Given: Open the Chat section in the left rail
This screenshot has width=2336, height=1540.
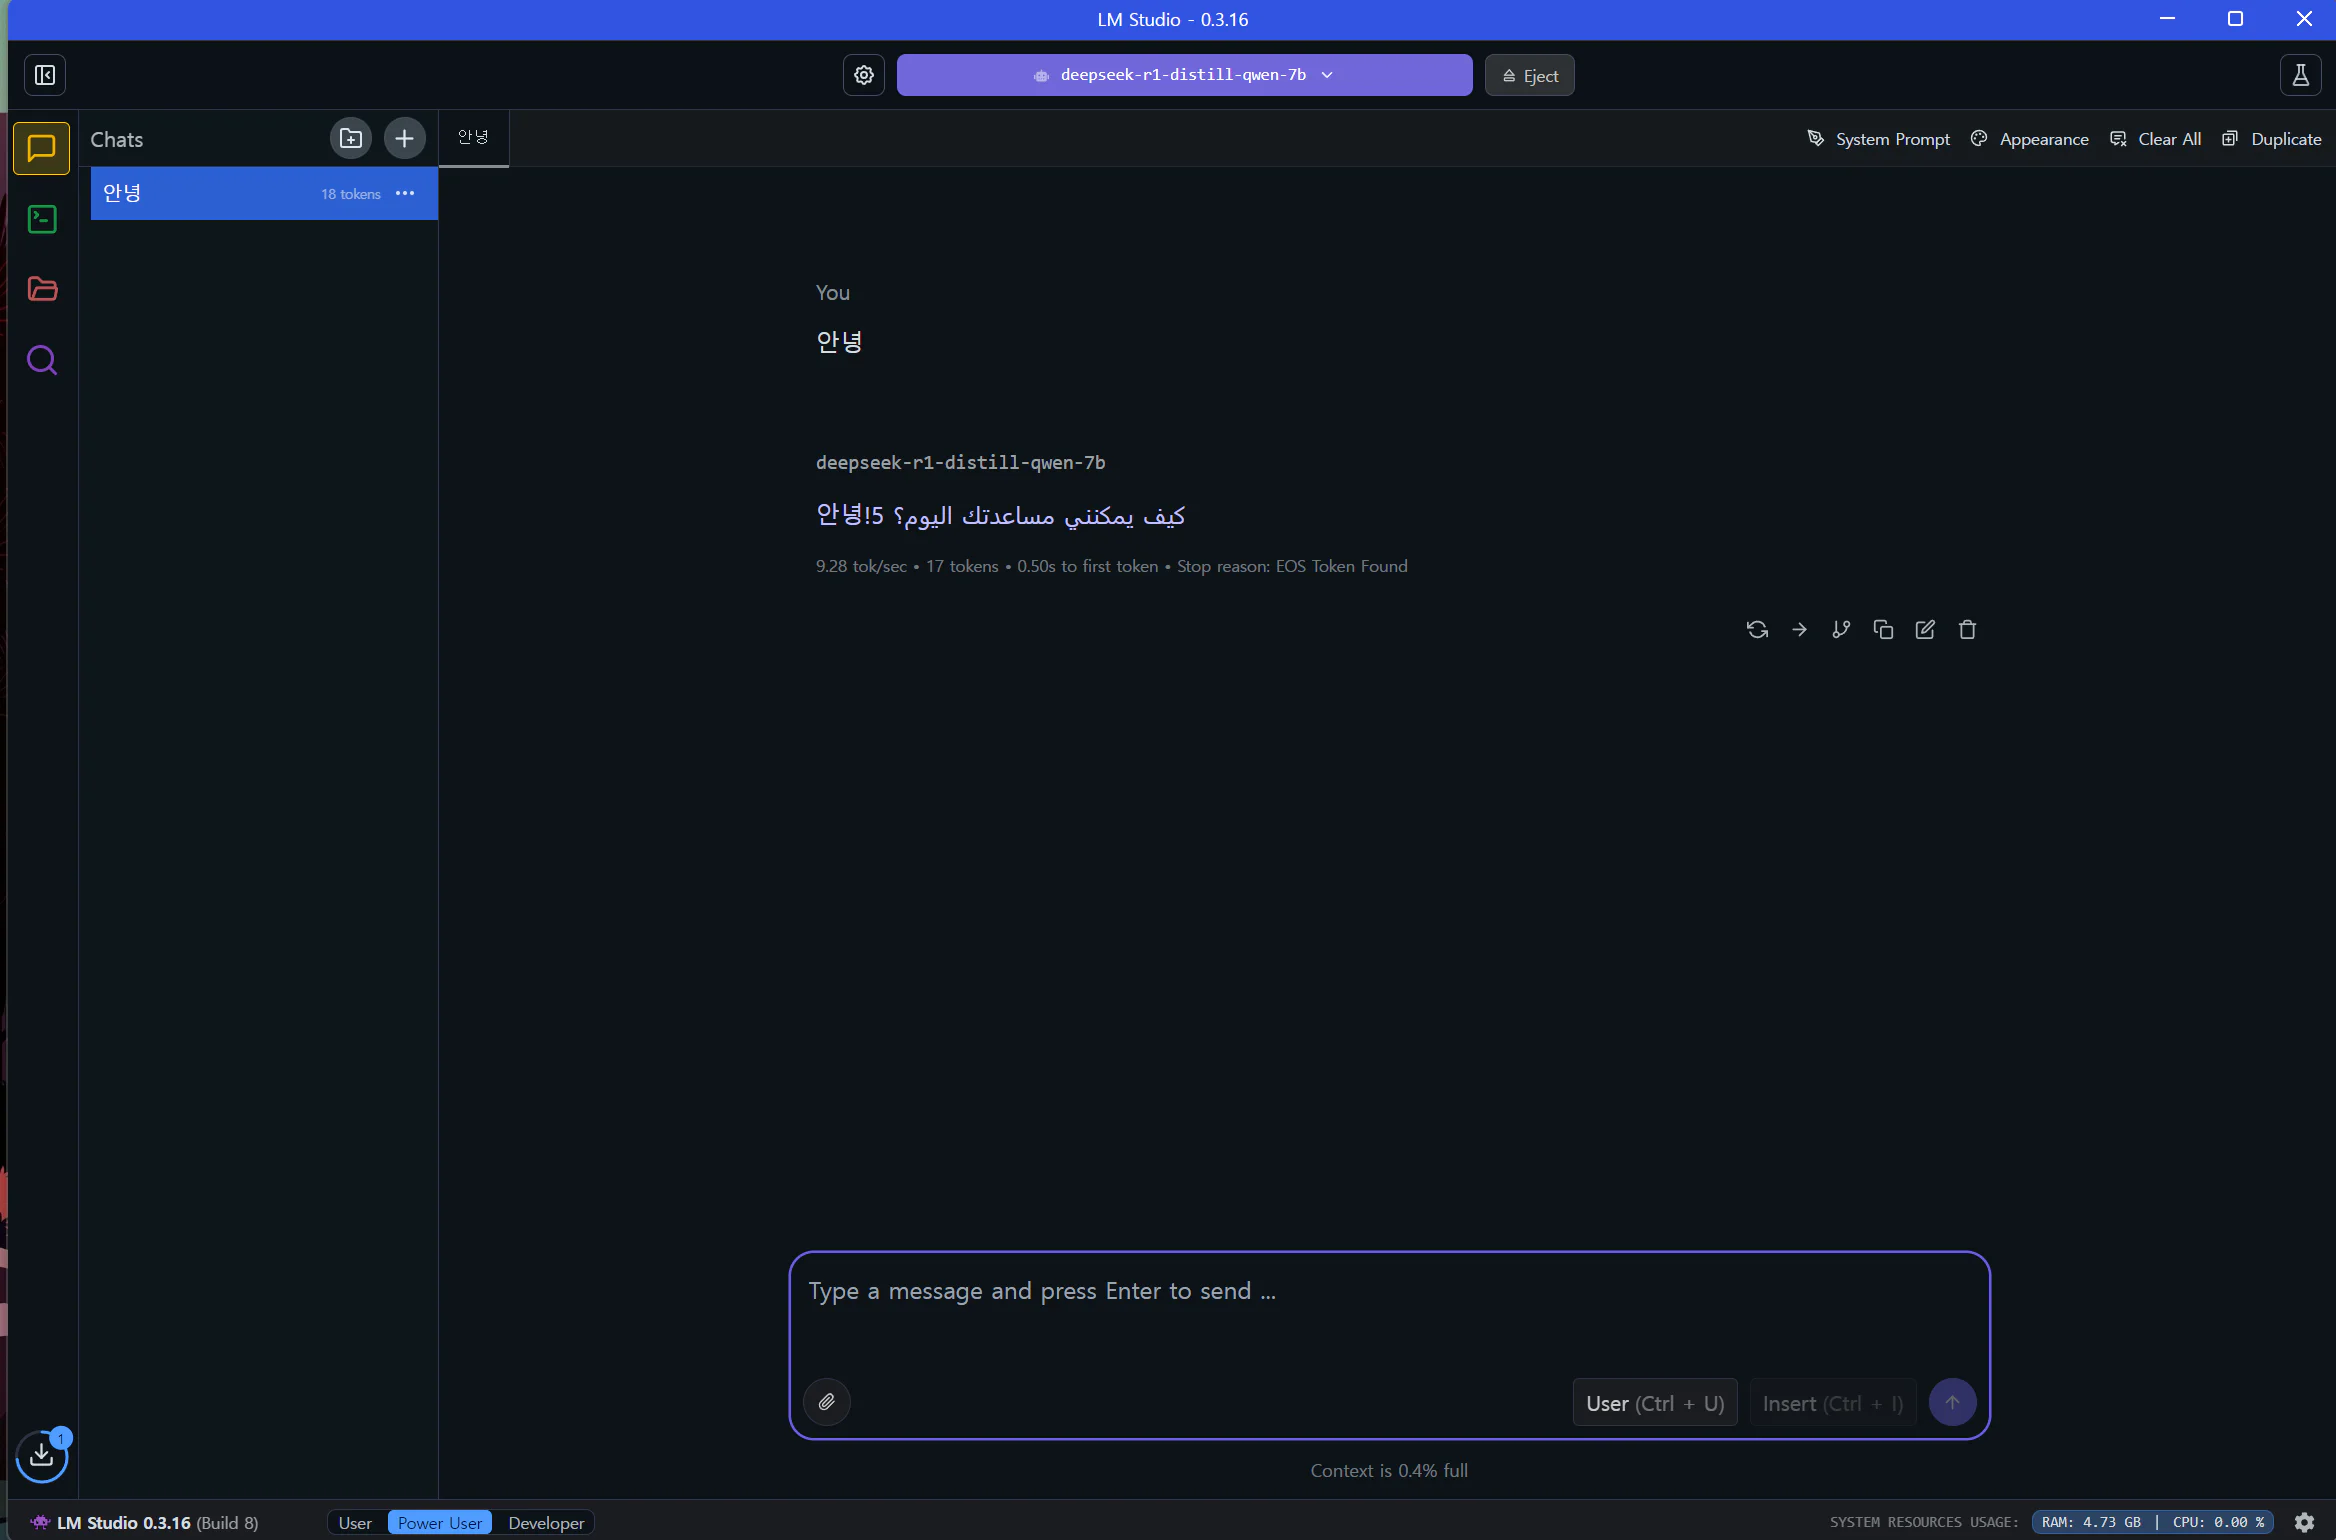Looking at the screenshot, I should [41, 148].
